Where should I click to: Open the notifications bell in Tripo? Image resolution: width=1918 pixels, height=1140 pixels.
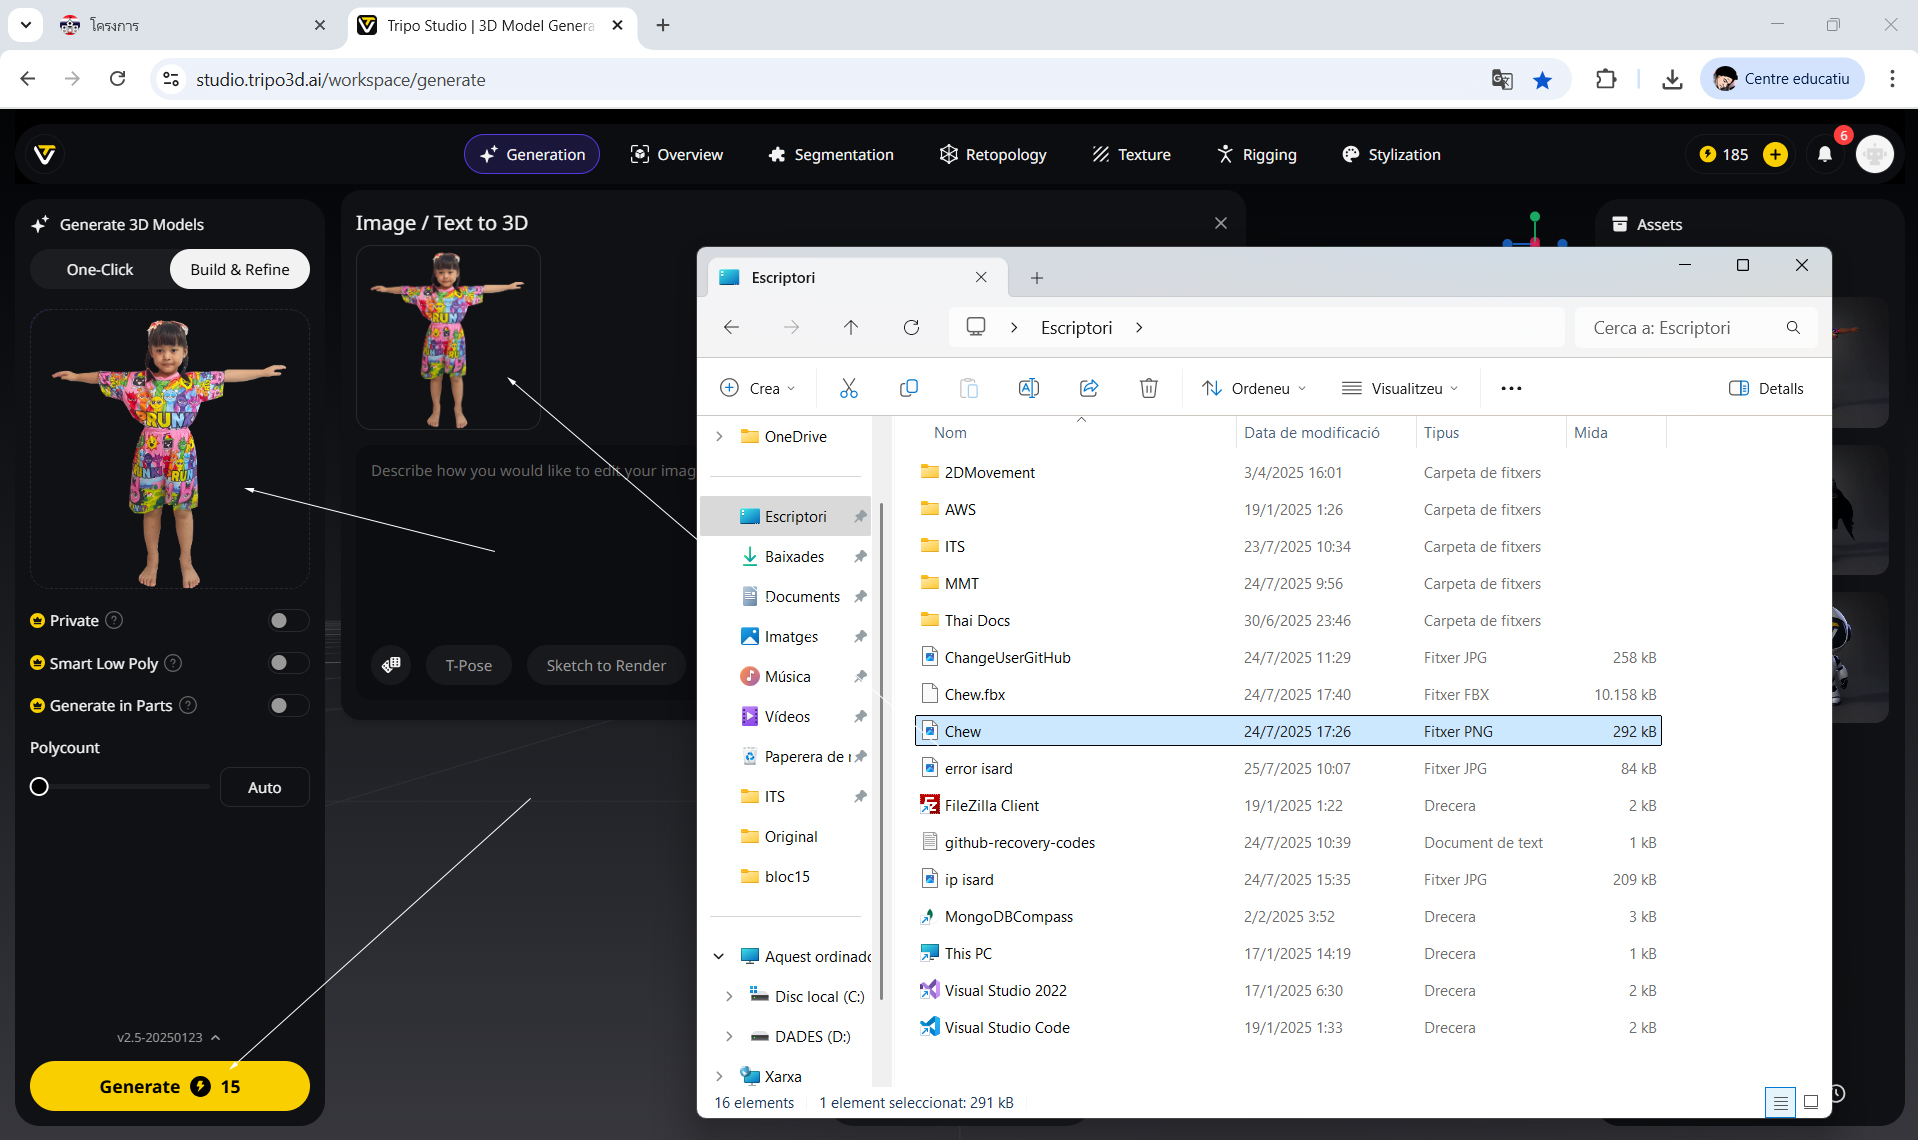point(1824,154)
